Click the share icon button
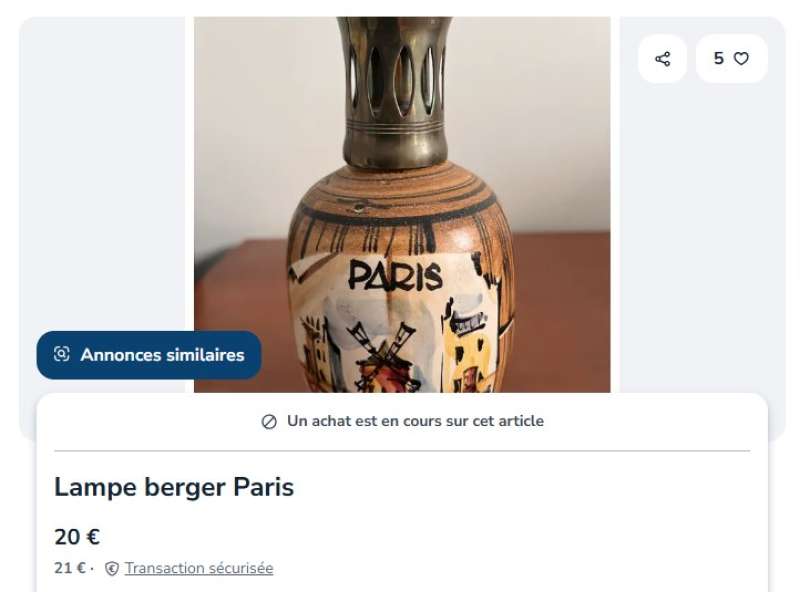The height and width of the screenshot is (592, 800). [662, 59]
